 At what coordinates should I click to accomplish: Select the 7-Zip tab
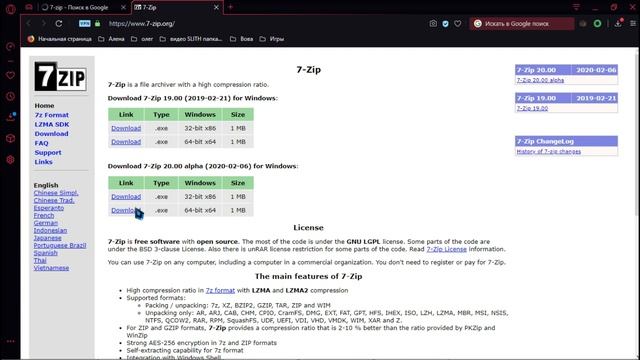(x=178, y=7)
